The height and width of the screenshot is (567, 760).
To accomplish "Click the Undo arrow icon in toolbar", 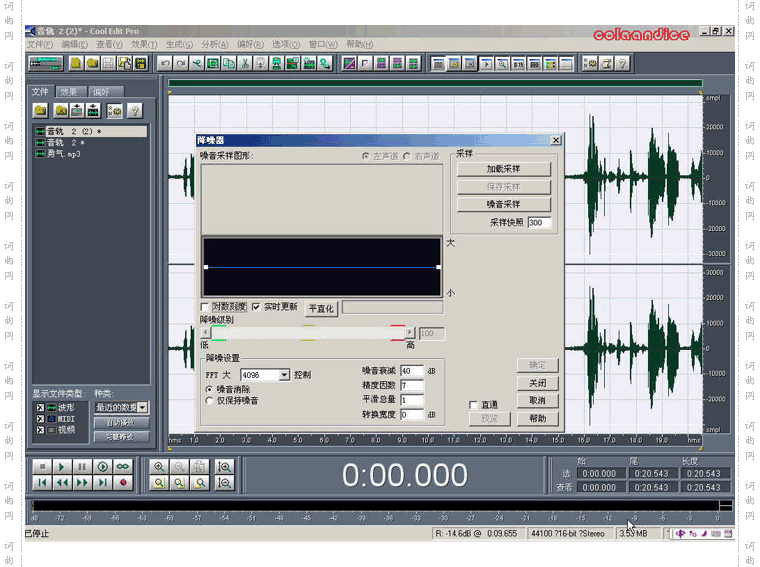I will [x=165, y=63].
